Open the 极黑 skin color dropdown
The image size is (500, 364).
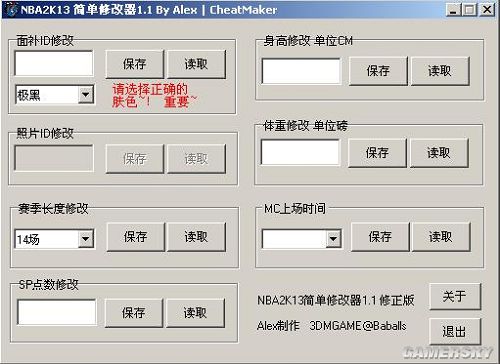point(86,95)
